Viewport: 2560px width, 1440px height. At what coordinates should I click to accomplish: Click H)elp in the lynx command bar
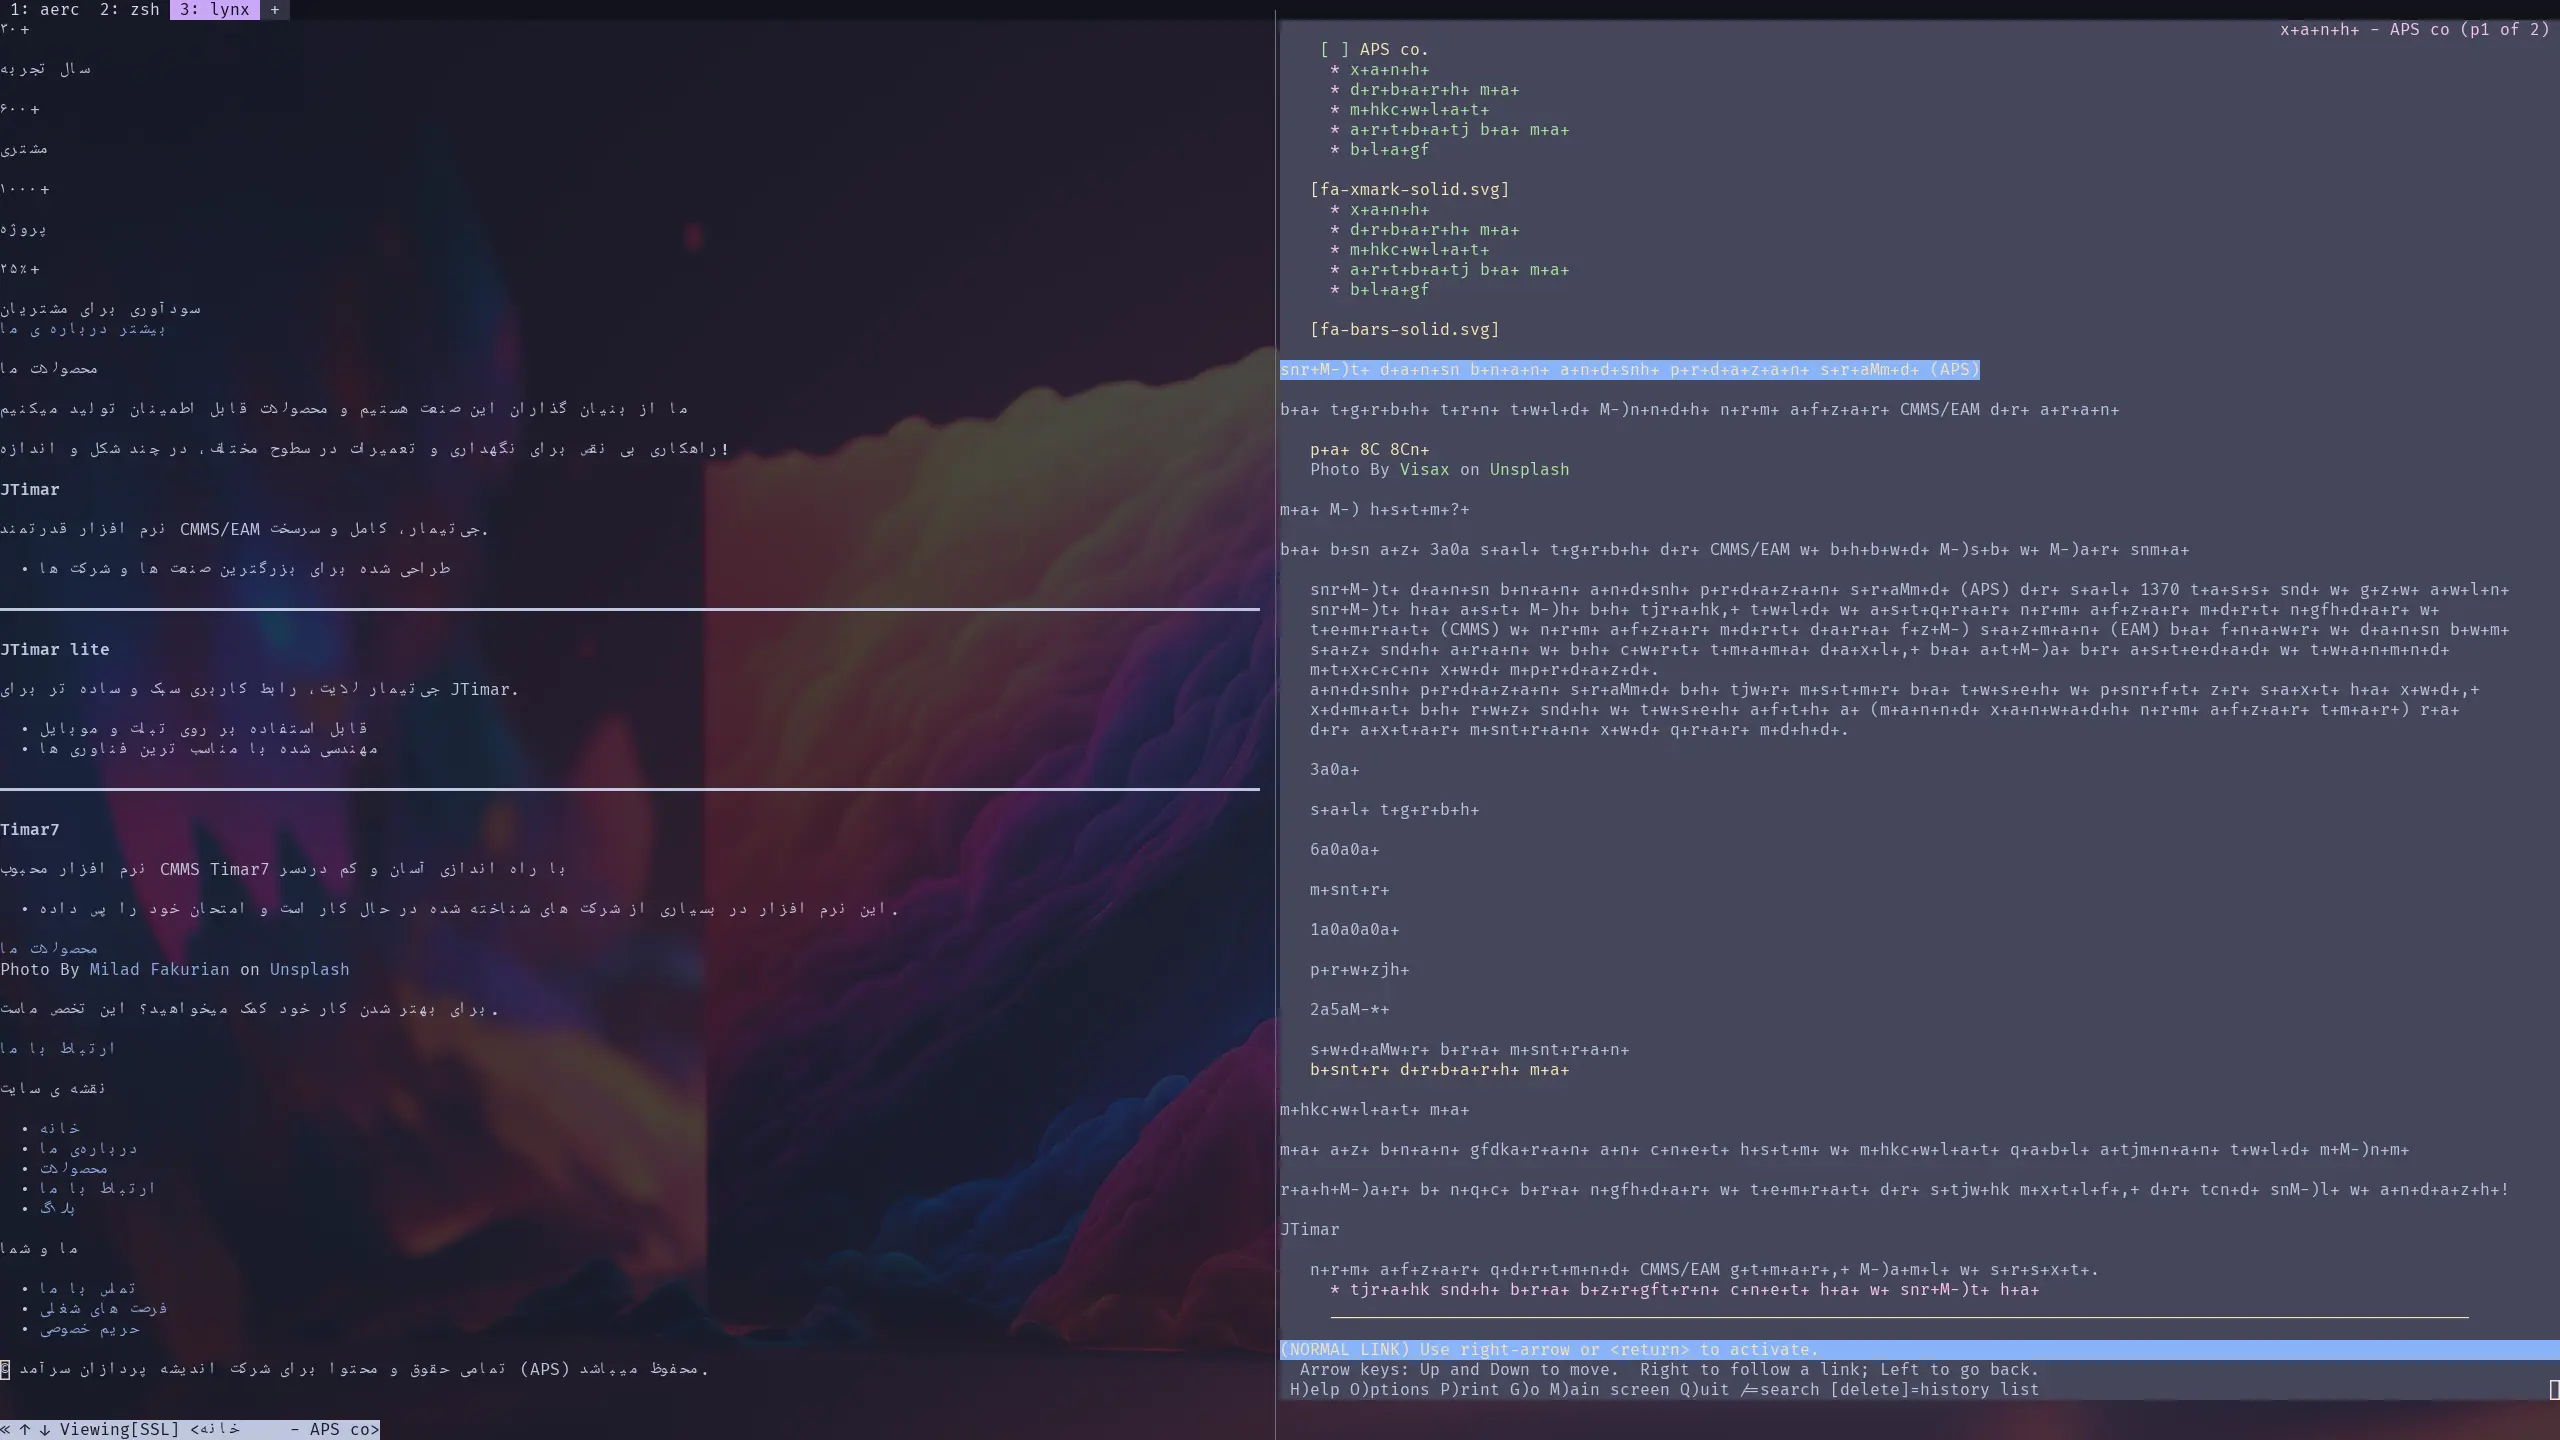pyautogui.click(x=1315, y=1389)
